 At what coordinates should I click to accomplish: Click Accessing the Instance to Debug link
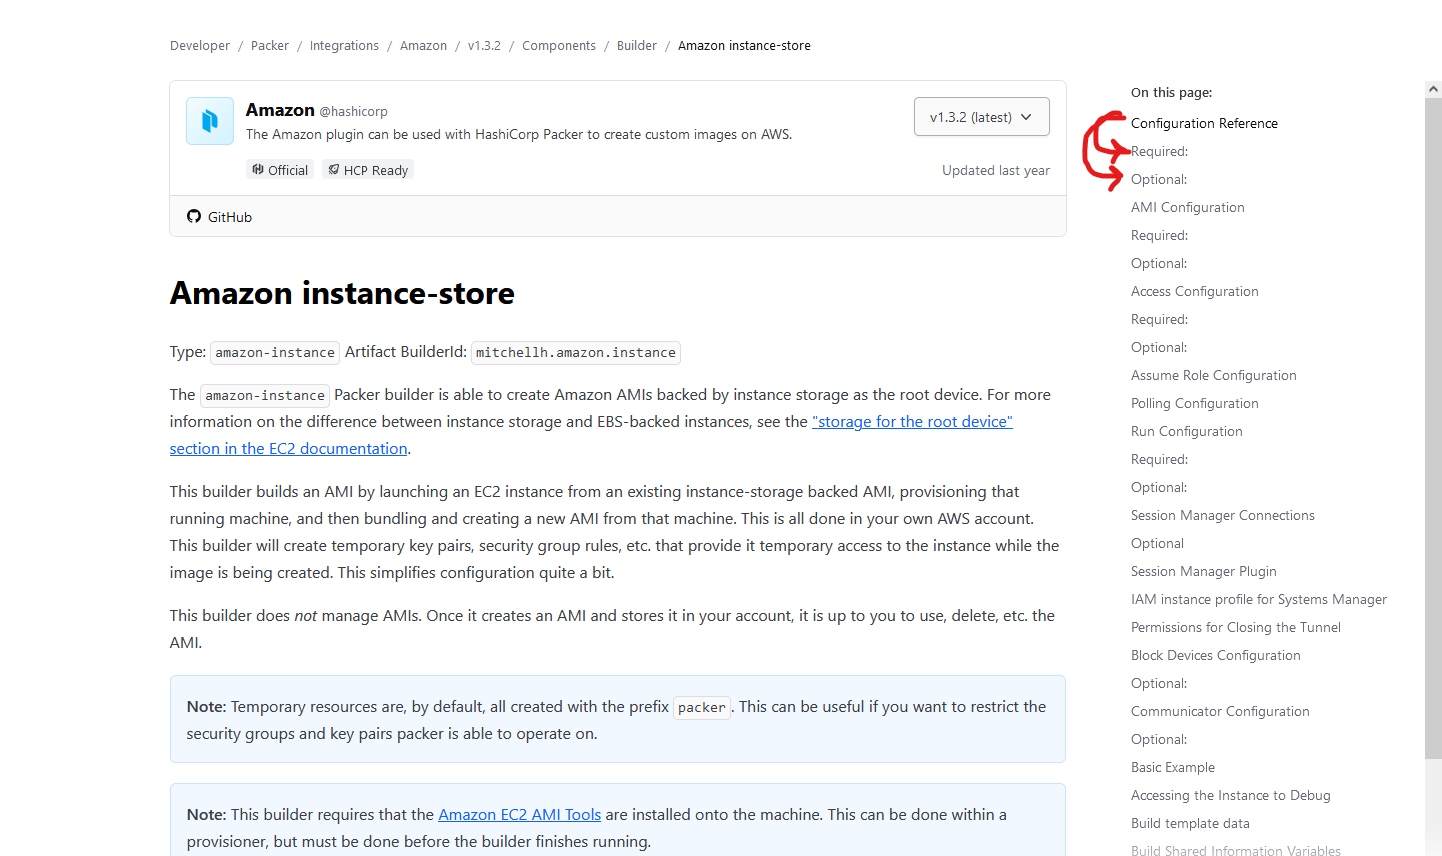tap(1230, 795)
